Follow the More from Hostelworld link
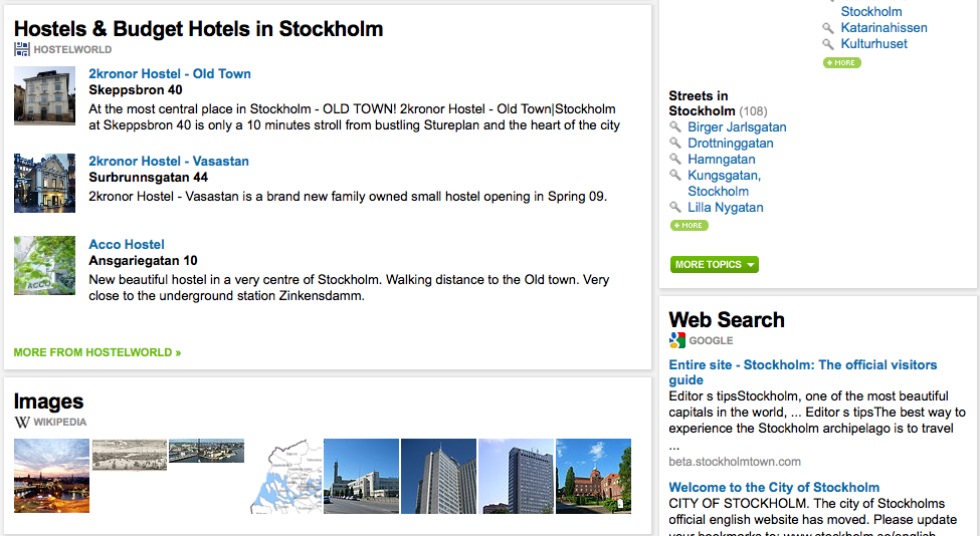The height and width of the screenshot is (536, 980). coord(97,352)
